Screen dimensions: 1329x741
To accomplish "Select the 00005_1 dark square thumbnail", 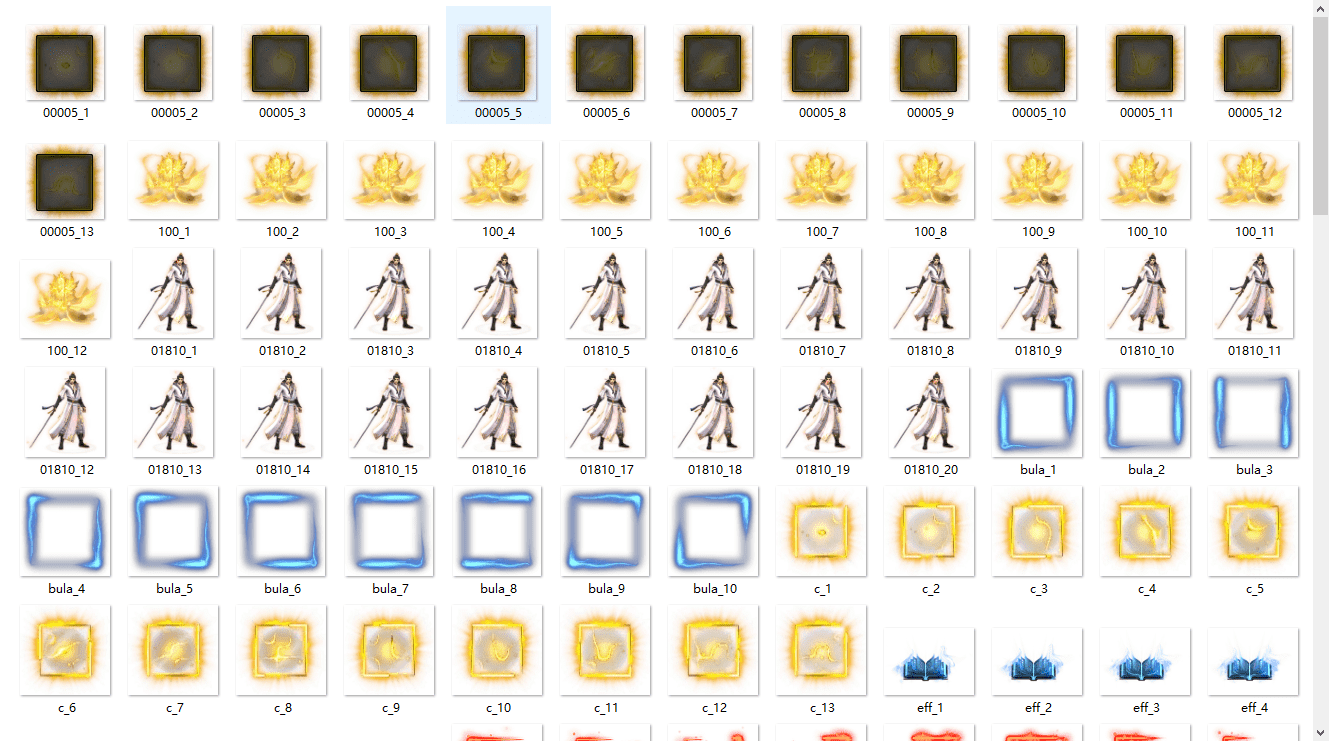I will click(x=65, y=63).
